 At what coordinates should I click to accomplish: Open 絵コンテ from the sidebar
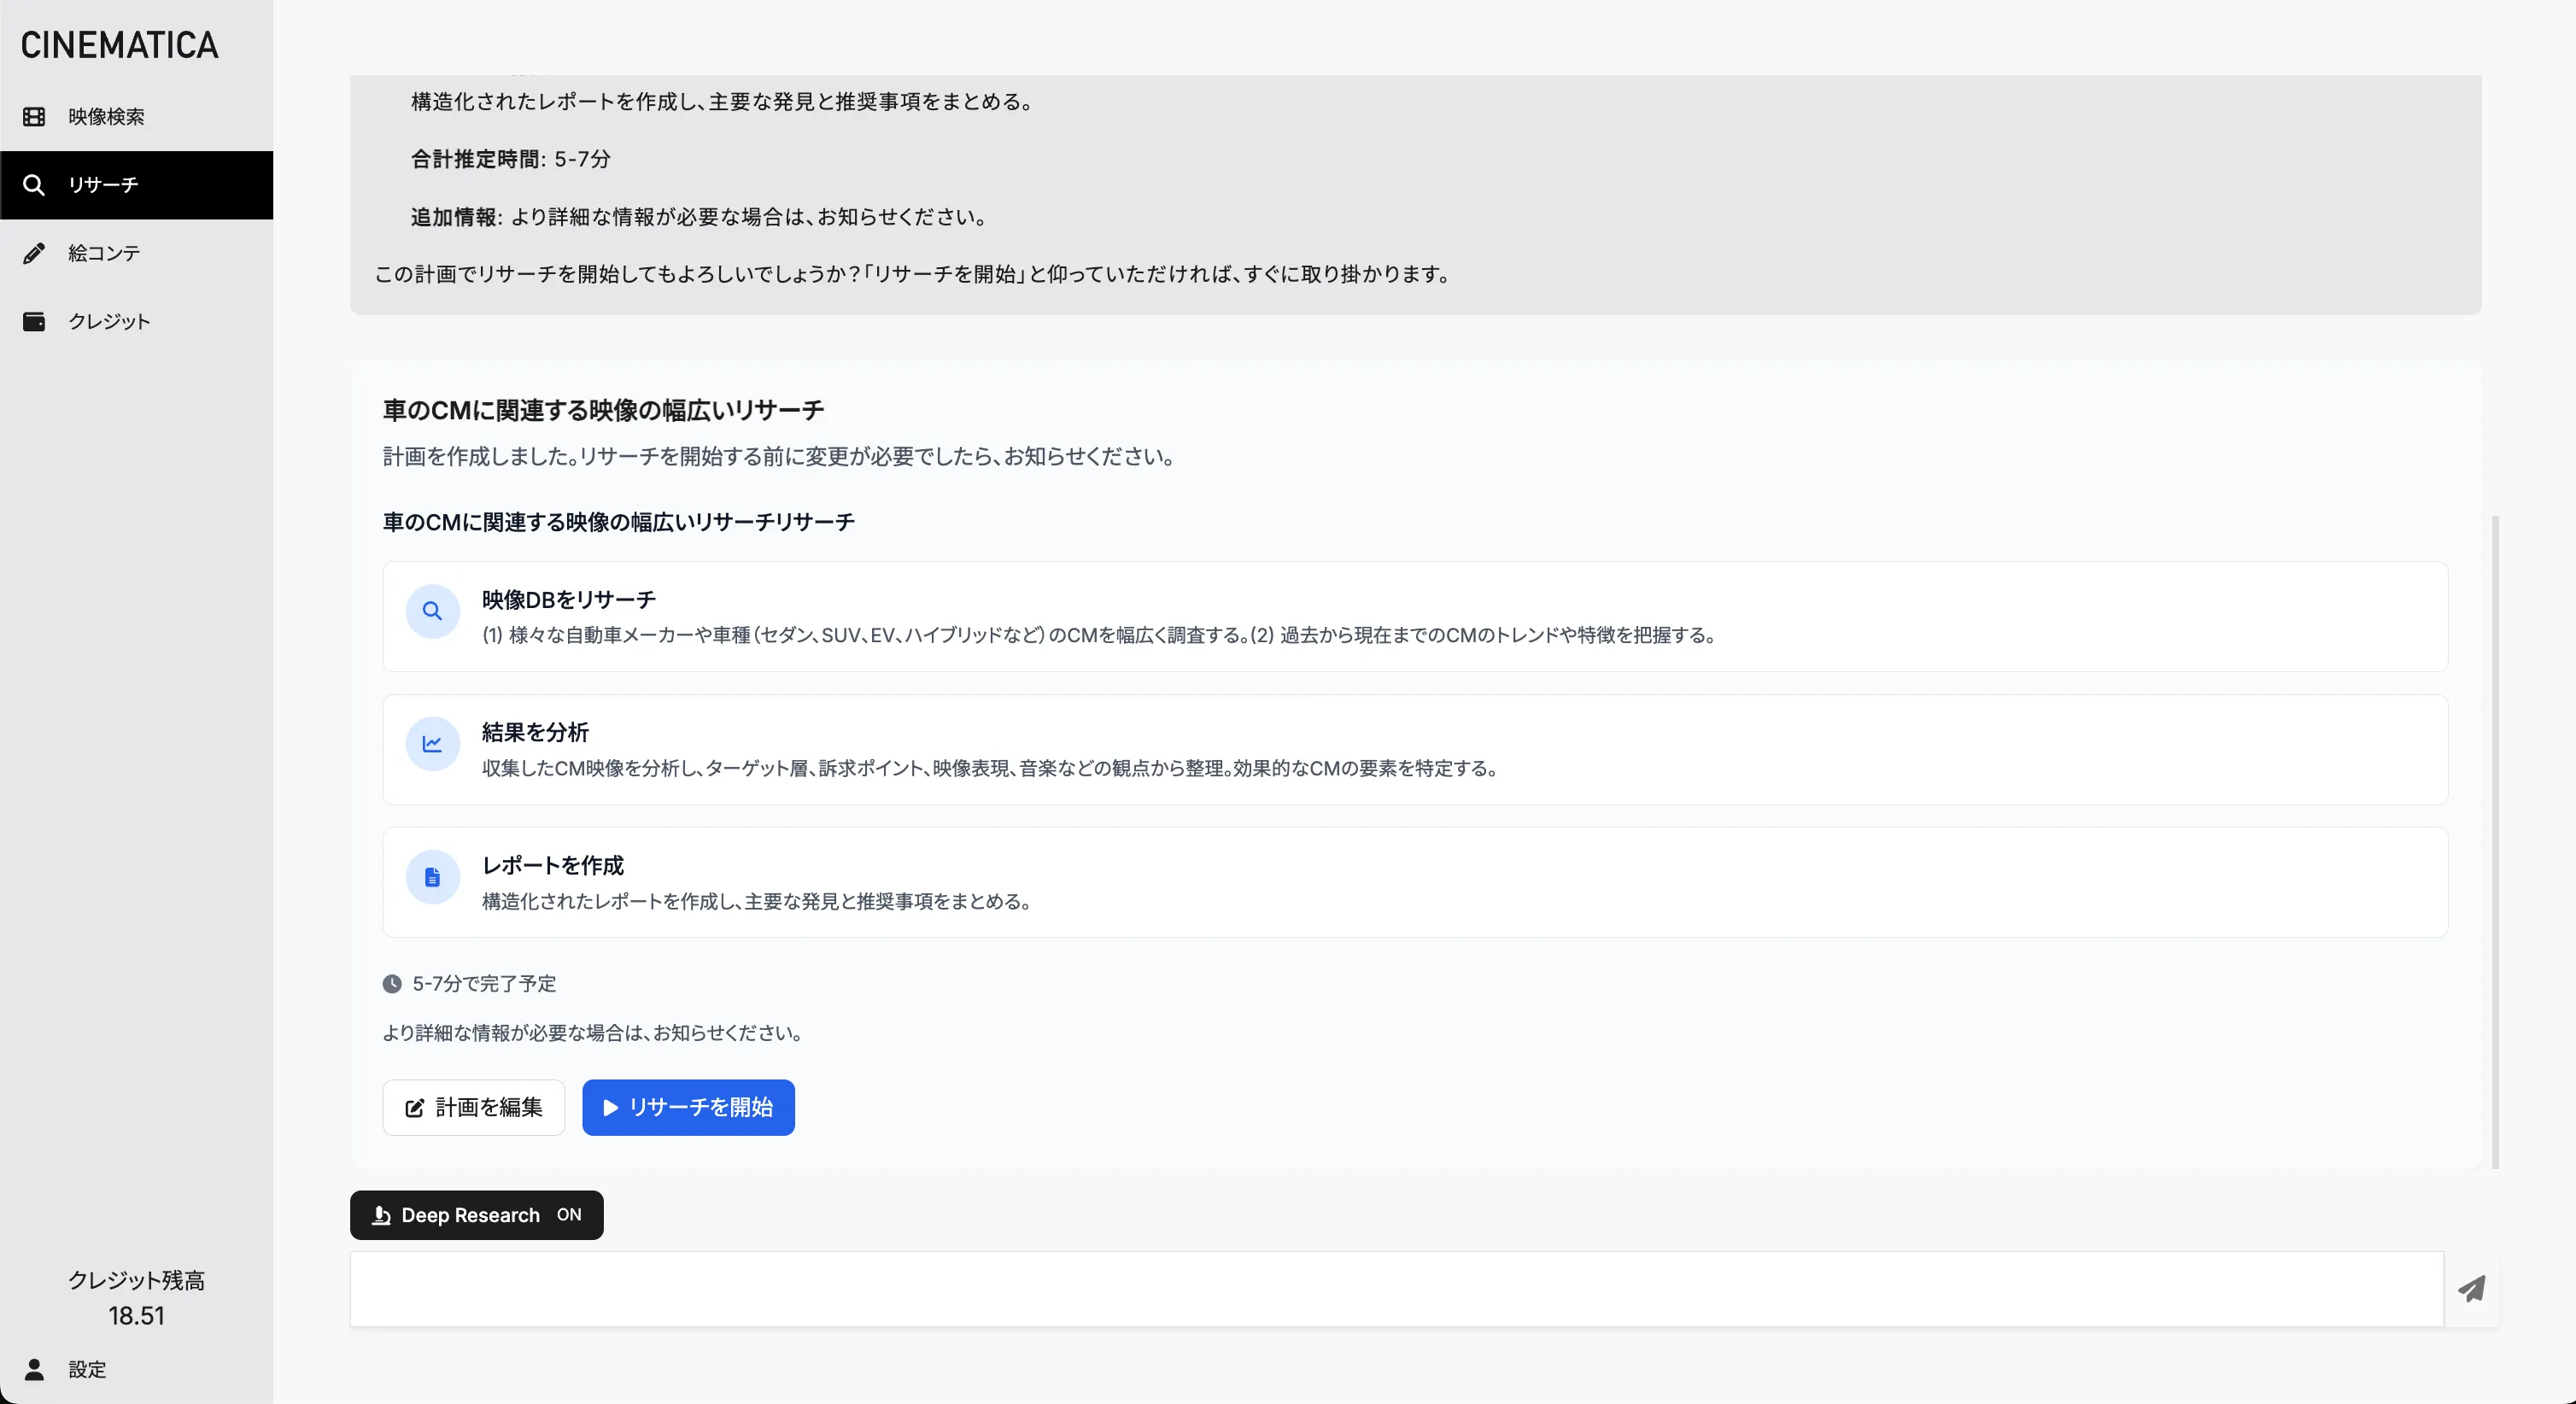coord(136,253)
